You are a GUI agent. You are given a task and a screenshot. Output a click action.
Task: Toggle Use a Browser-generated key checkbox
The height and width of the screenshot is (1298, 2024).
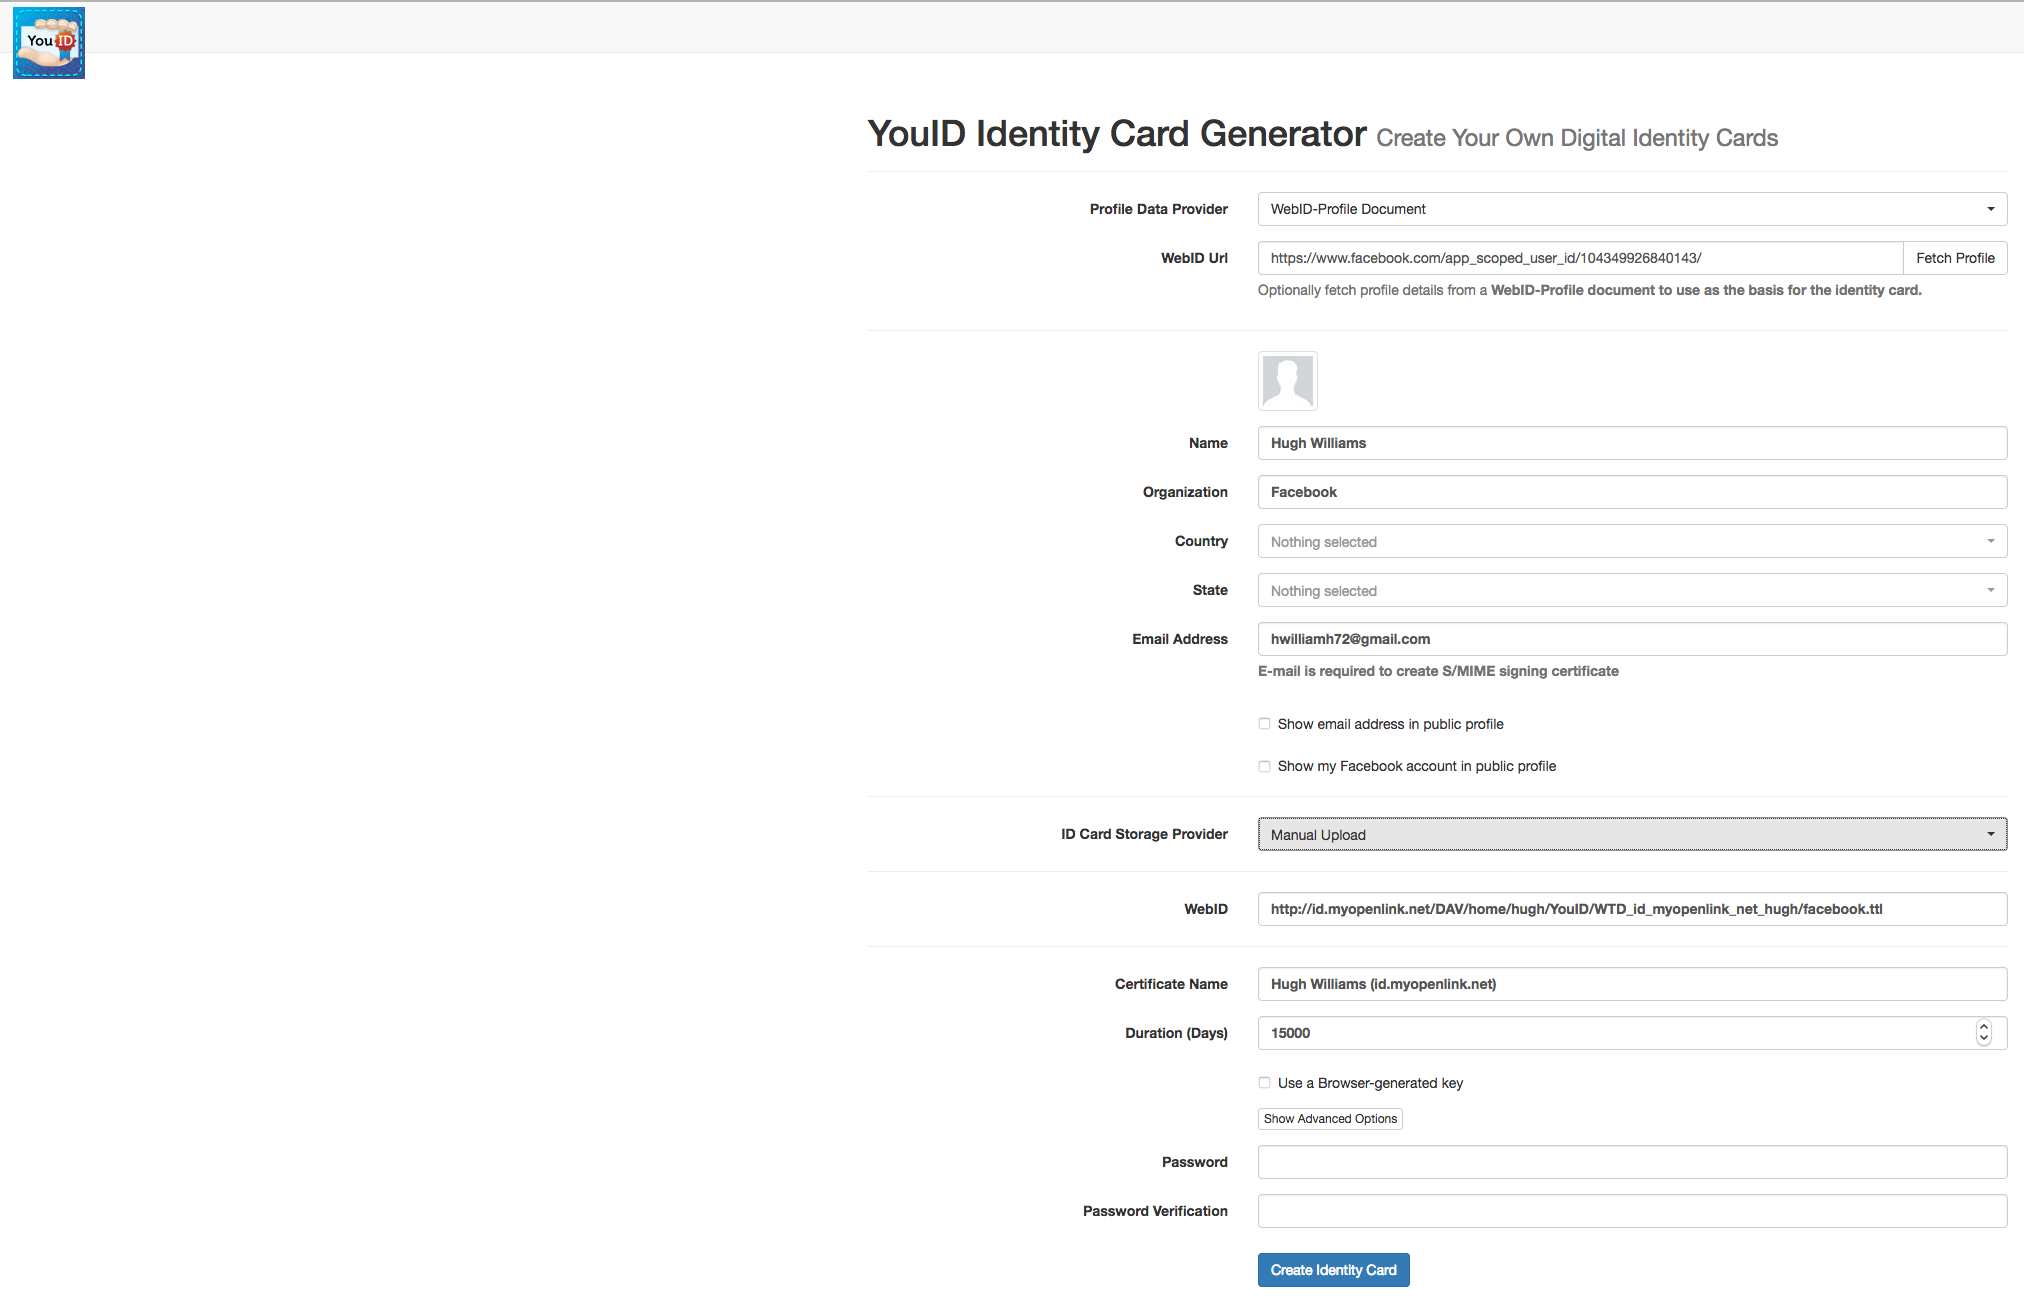[x=1265, y=1083]
